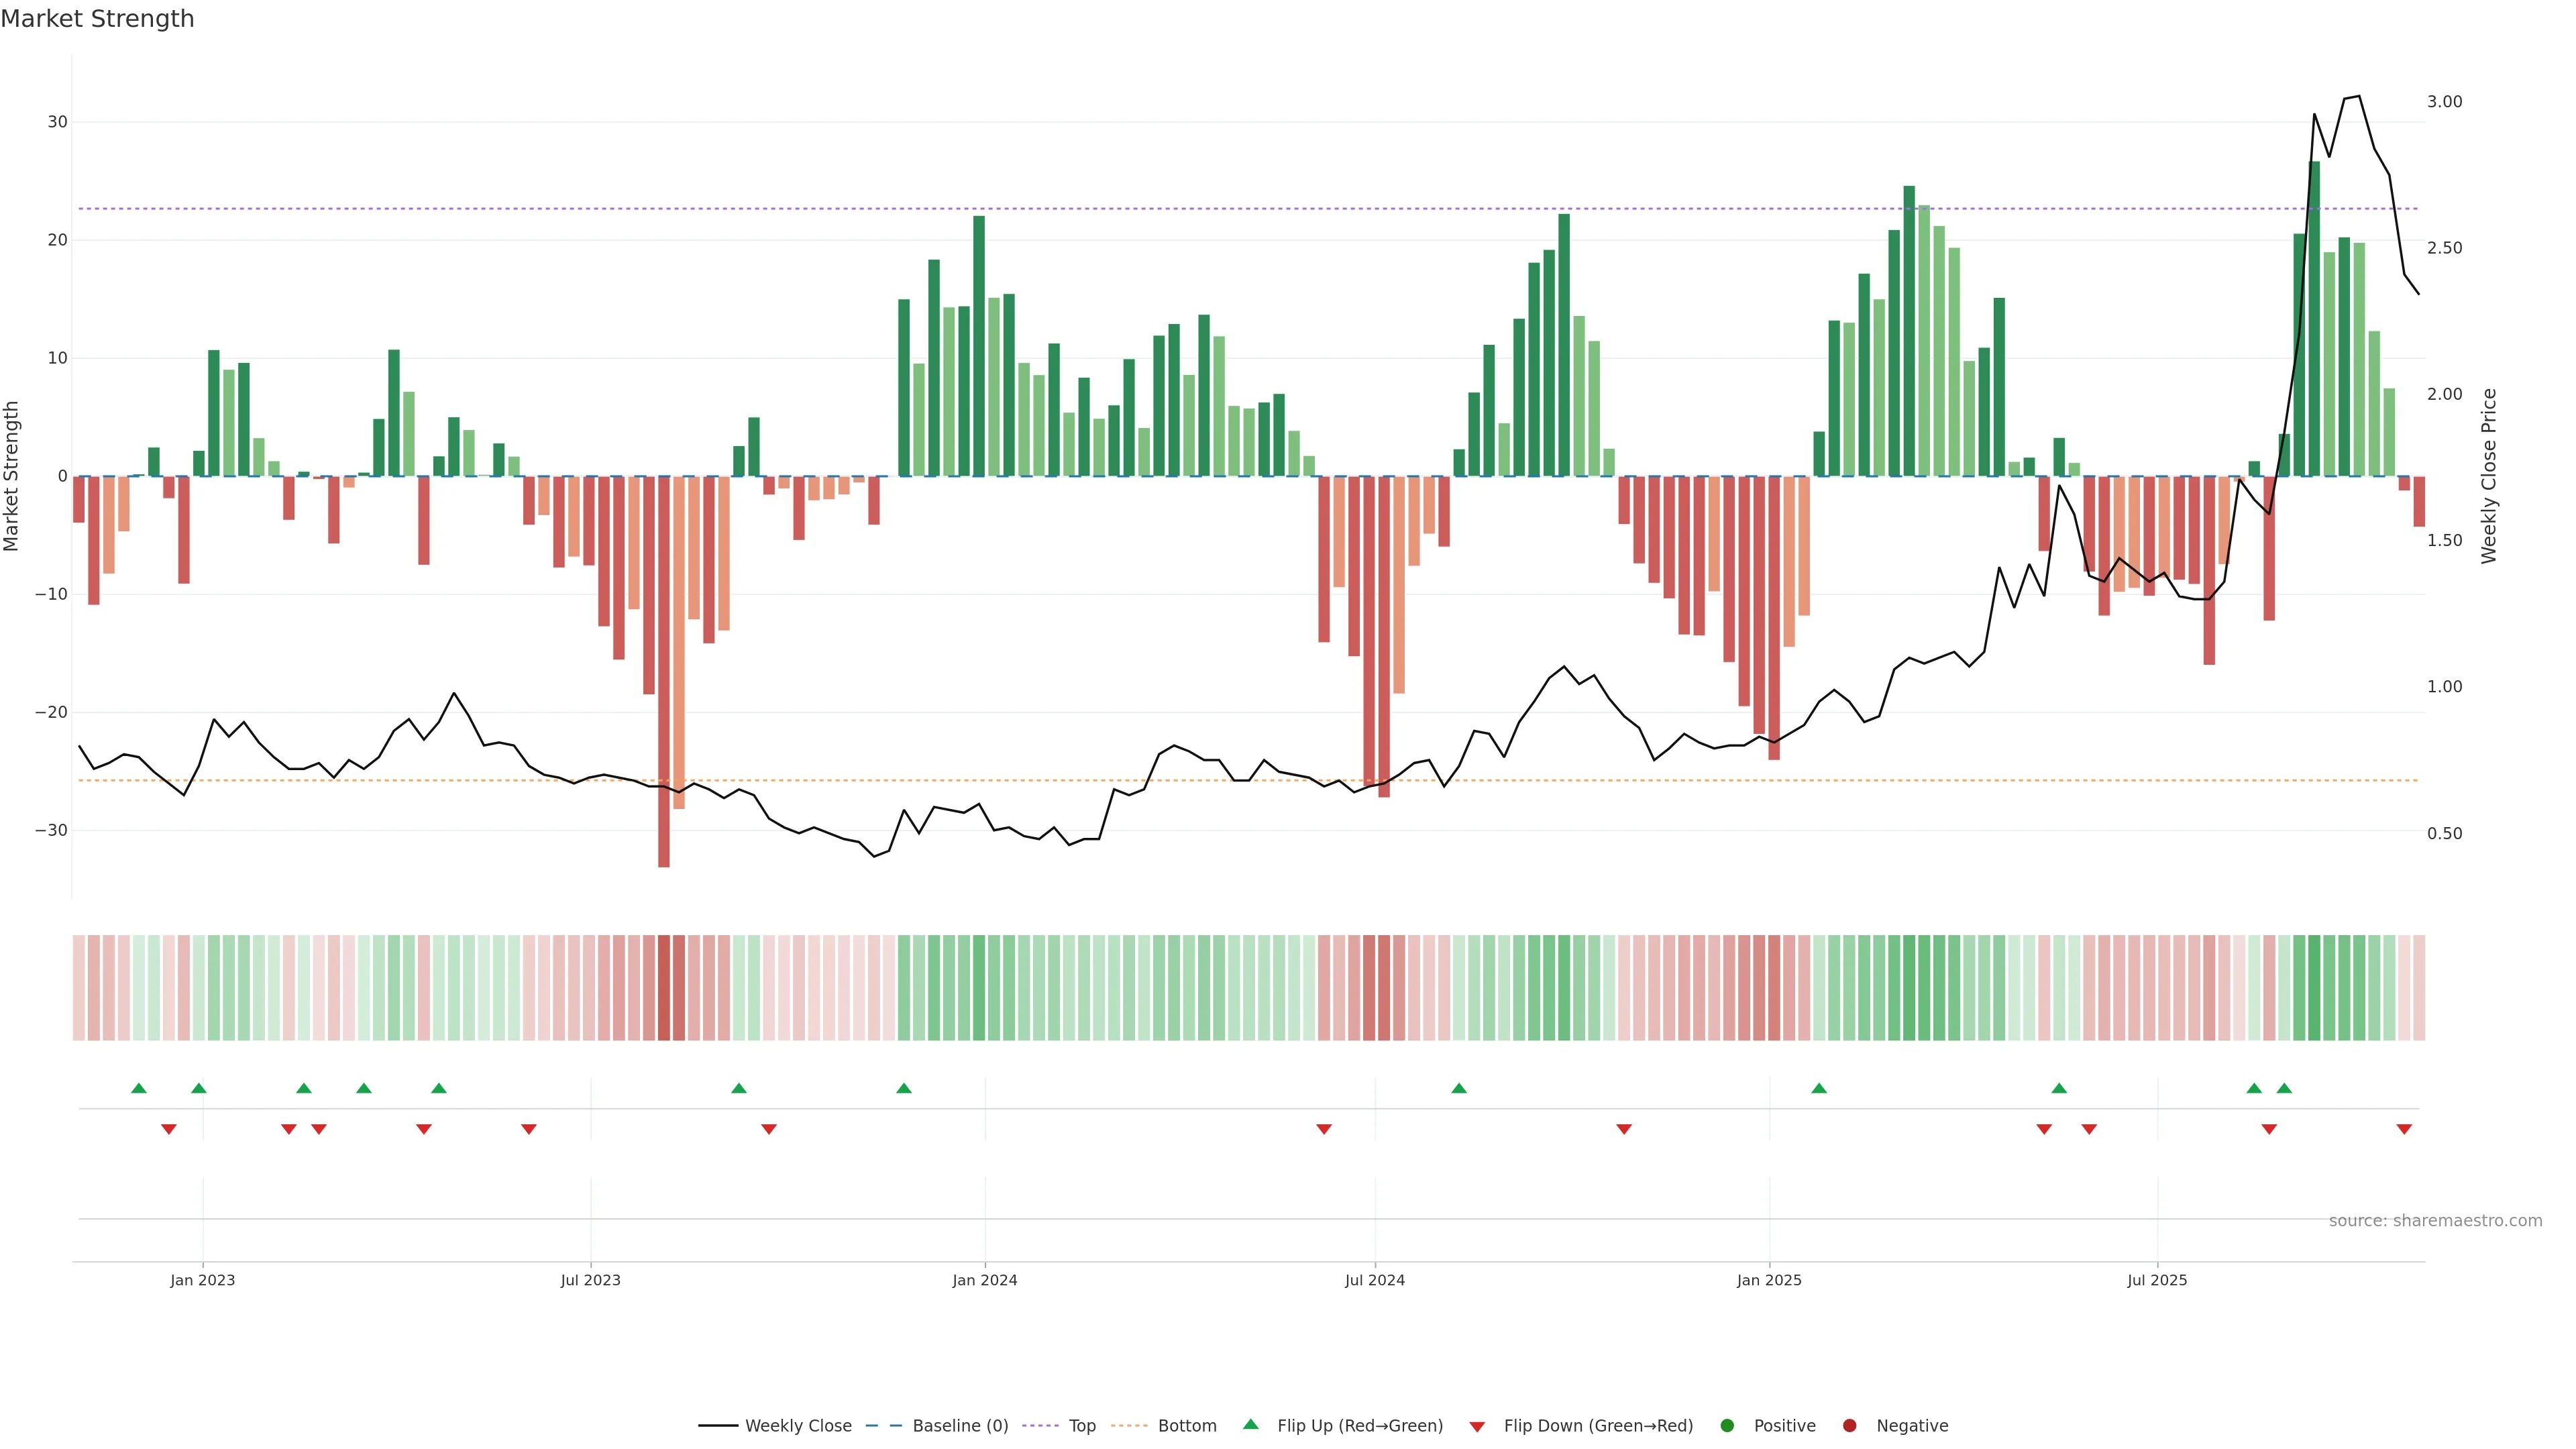This screenshot has width=2576, height=1449.
Task: Click Positive green circle legend icon
Action: (1727, 1426)
